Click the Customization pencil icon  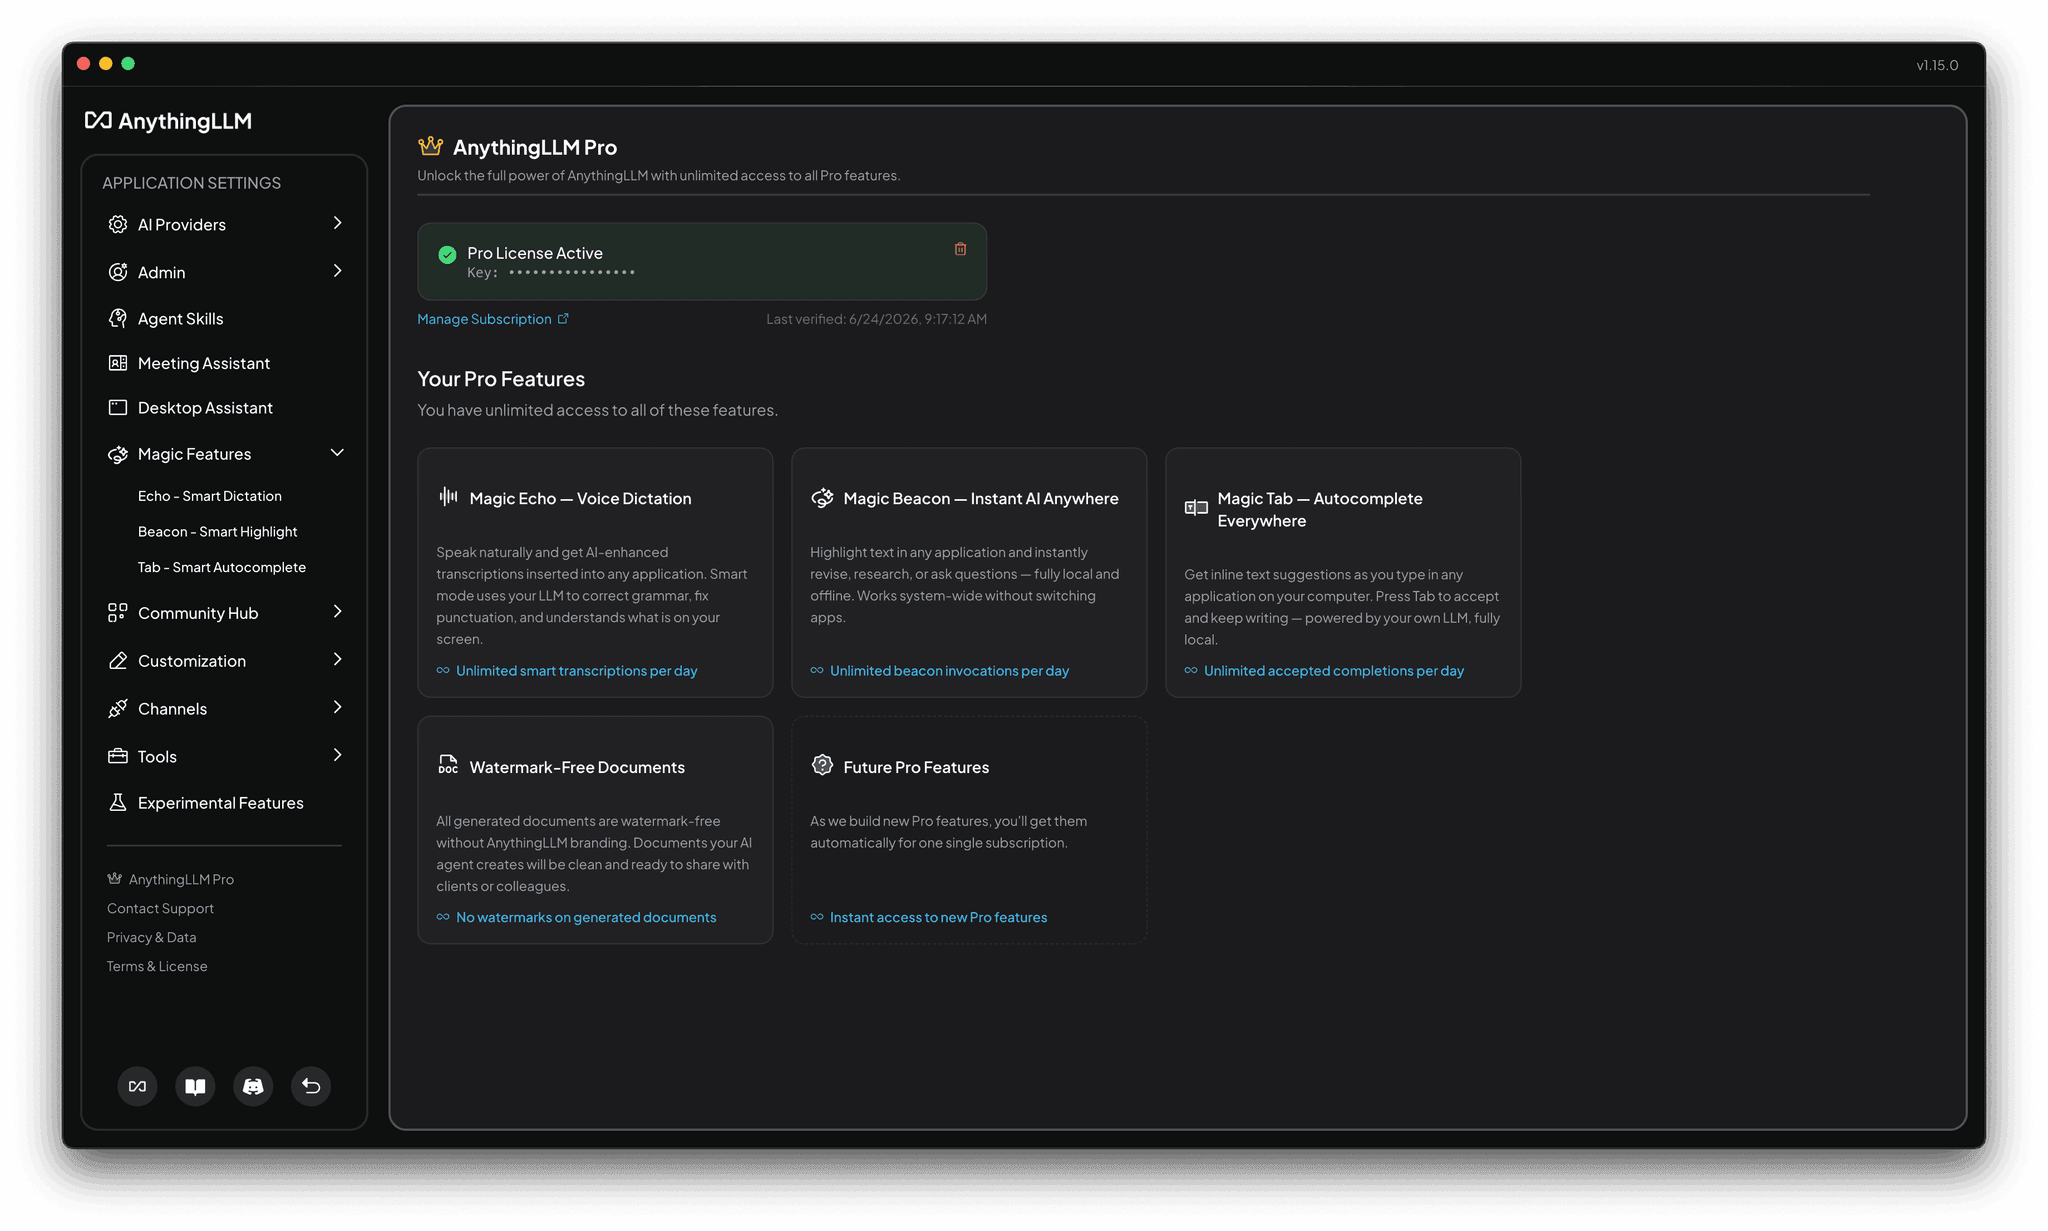[x=118, y=660]
